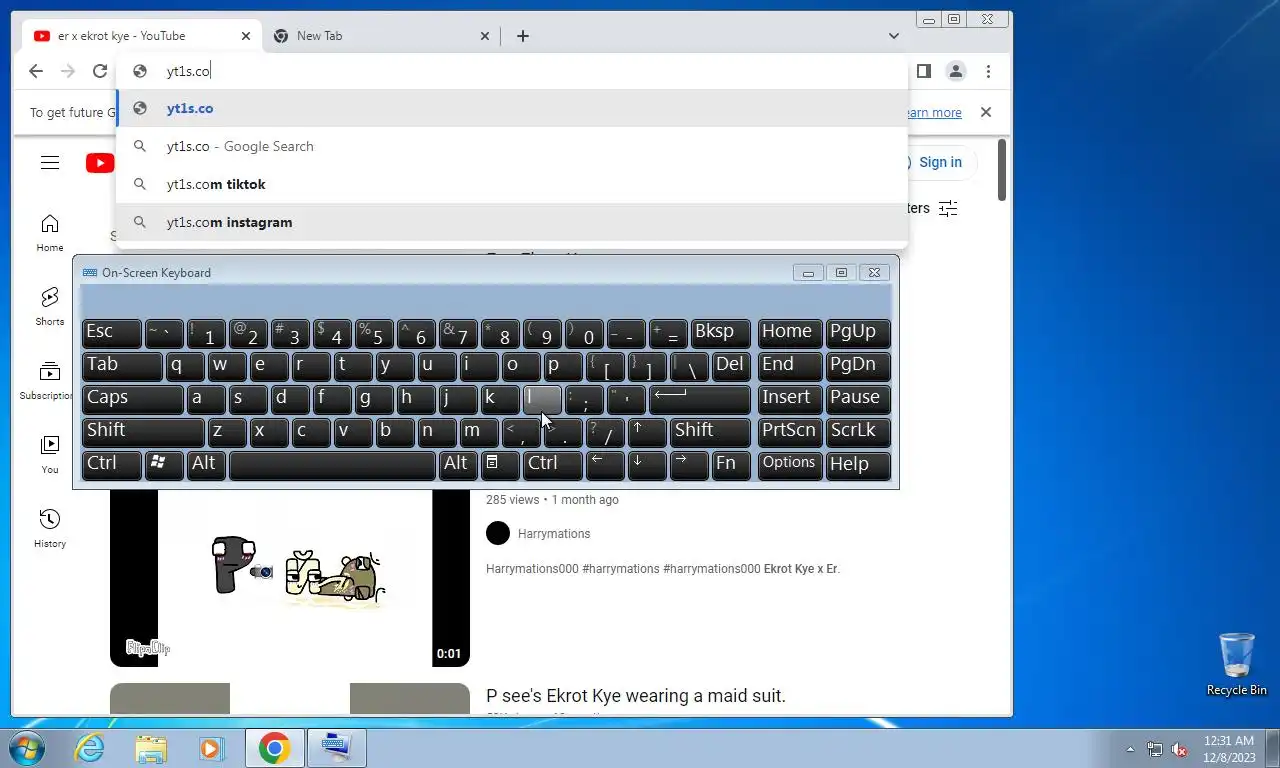The image size is (1280, 768).
Task: Click the Chrome back arrow
Action: (36, 71)
